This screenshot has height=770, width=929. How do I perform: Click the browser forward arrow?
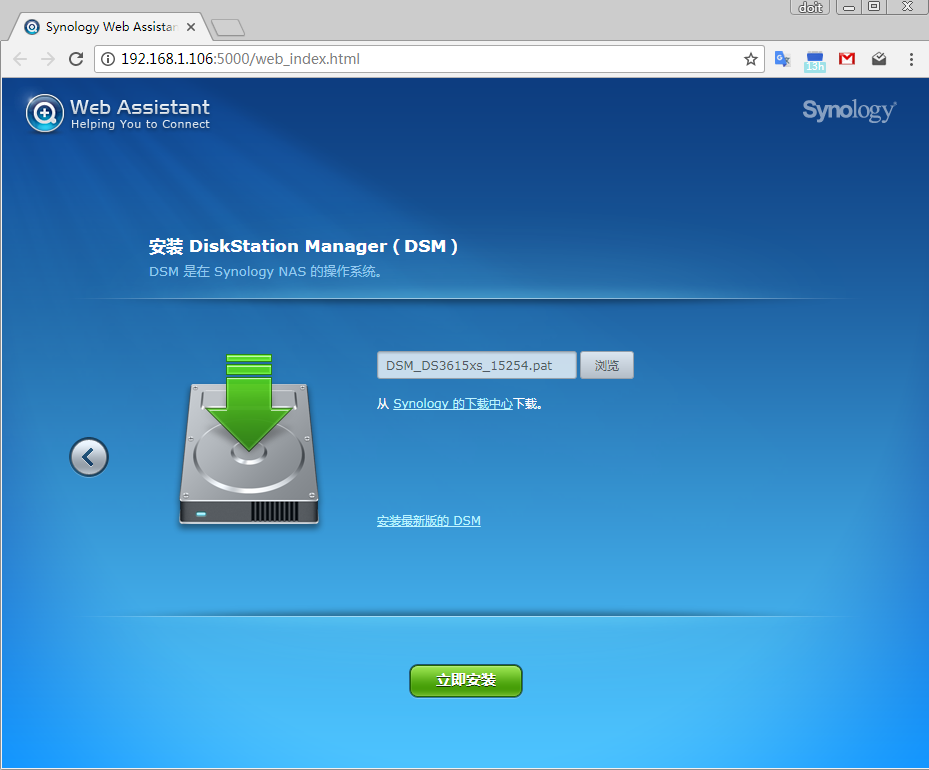coord(48,59)
